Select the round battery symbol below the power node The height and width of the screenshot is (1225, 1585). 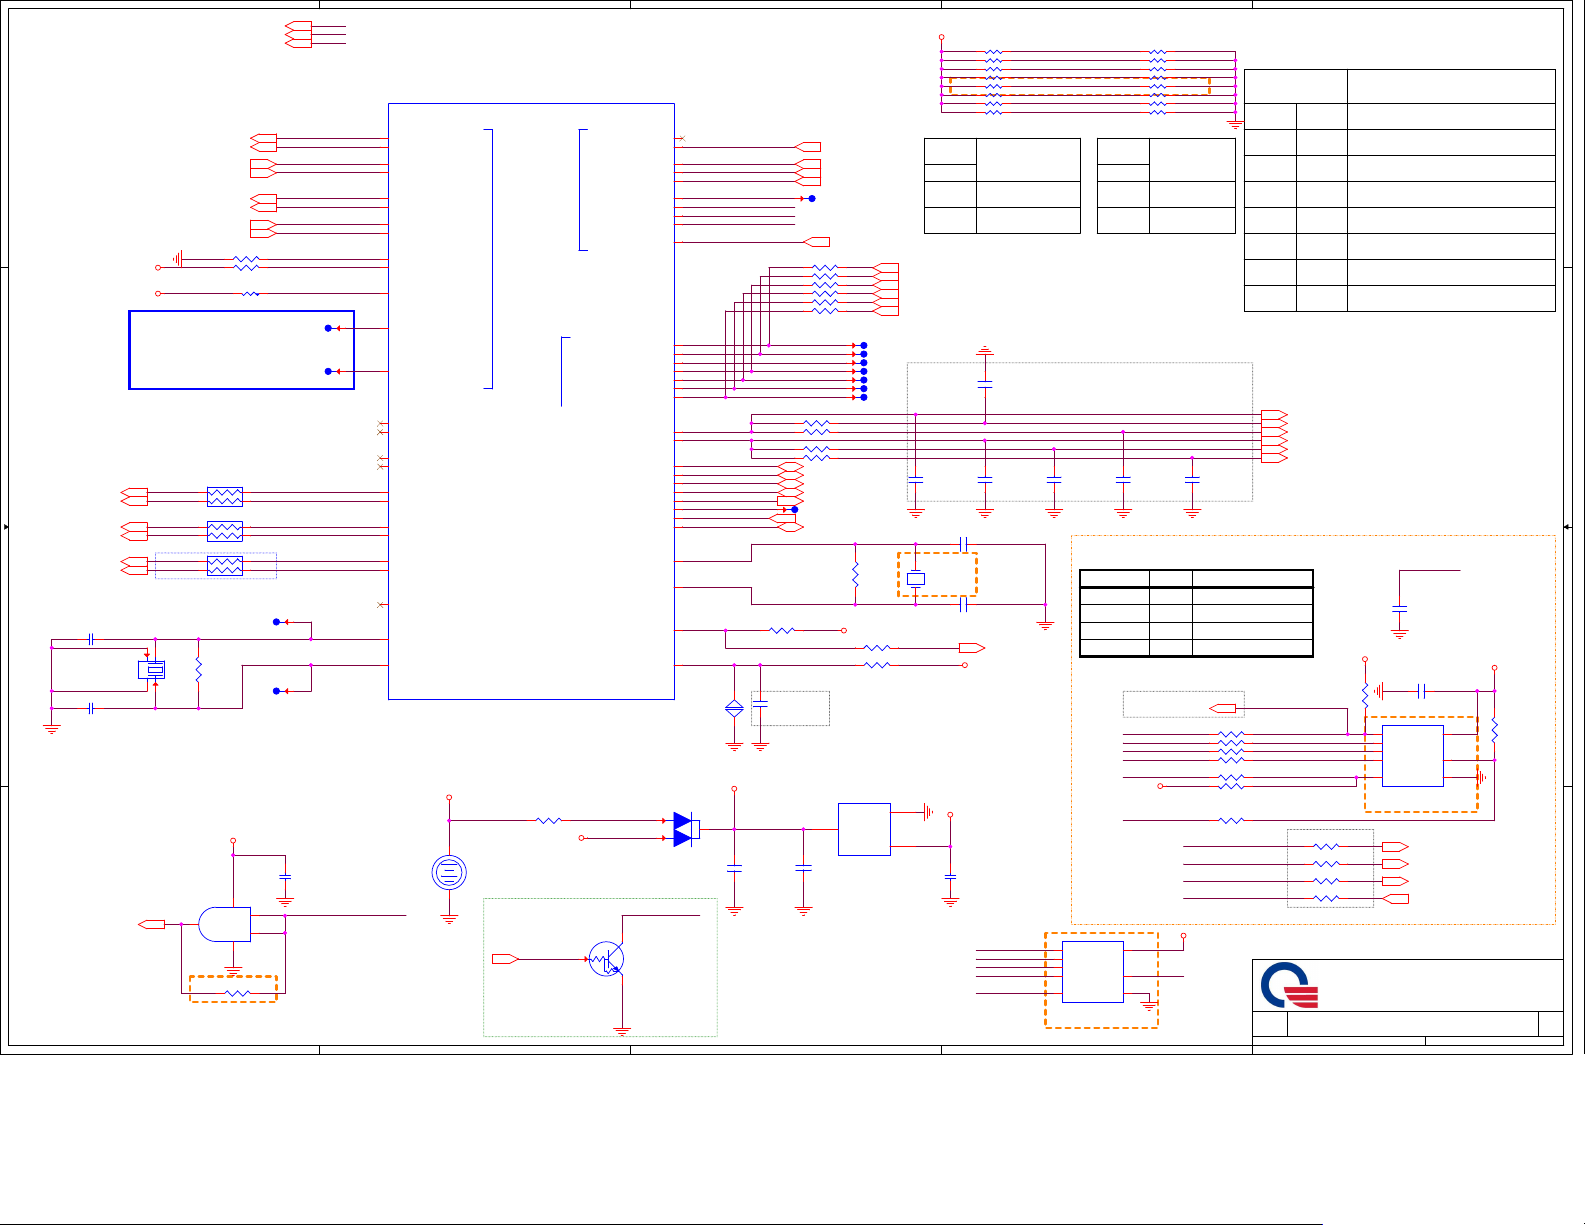click(449, 873)
